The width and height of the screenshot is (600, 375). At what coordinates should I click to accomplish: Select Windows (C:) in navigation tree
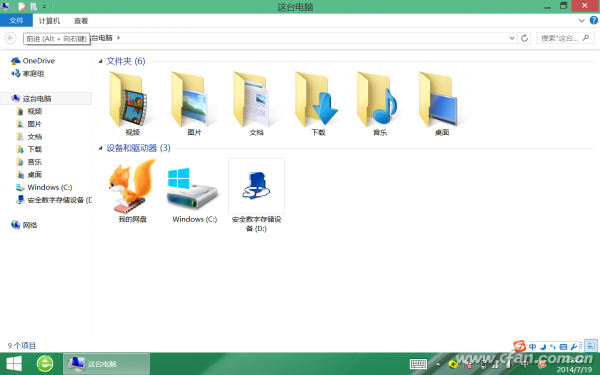pyautogui.click(x=44, y=187)
